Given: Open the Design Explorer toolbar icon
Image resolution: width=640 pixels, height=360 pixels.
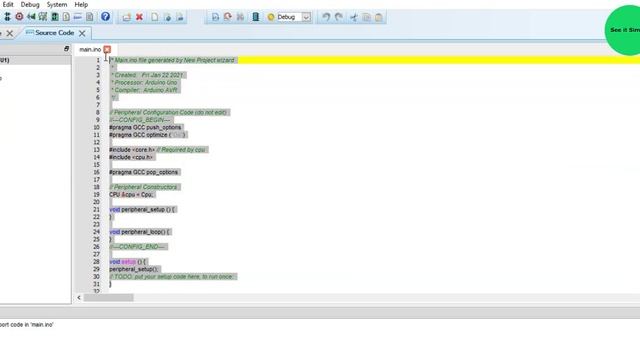Looking at the screenshot, I should (x=55, y=17).
